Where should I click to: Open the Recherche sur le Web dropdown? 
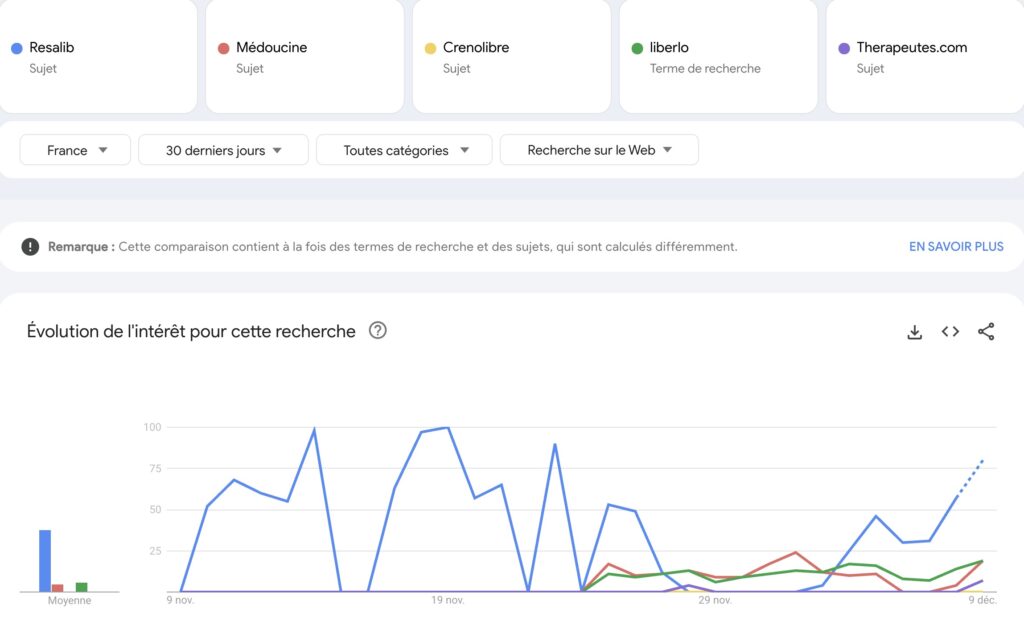(598, 149)
